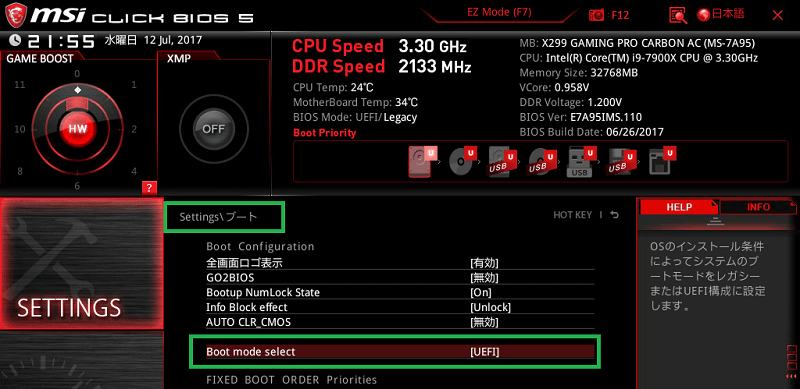Click the GAME BOOST panel title
The image size is (800, 389).
[40, 59]
